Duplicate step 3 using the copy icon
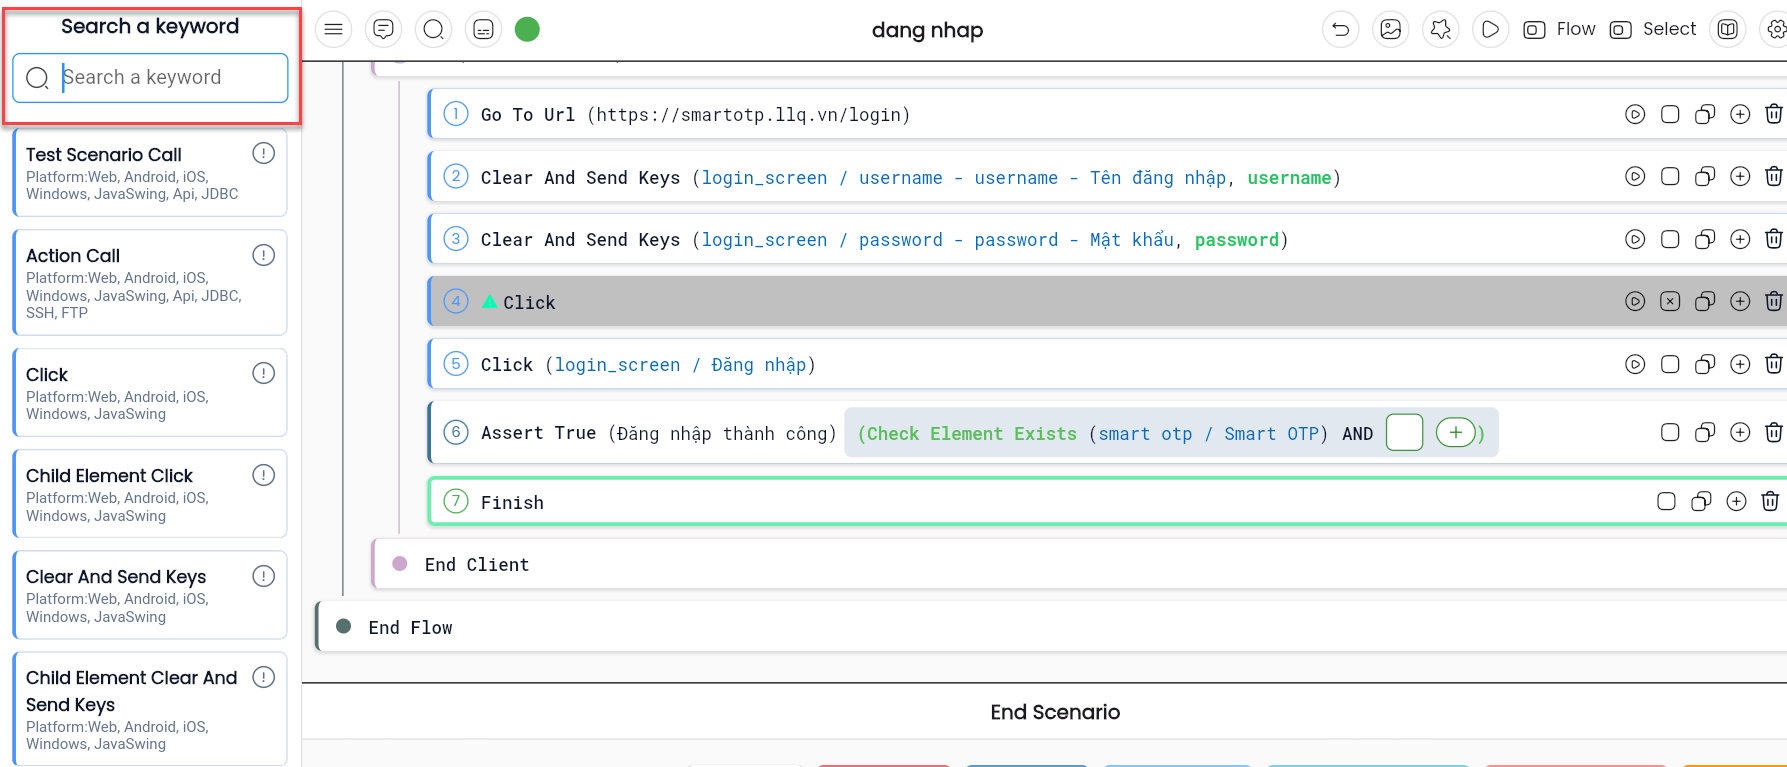Image resolution: width=1787 pixels, height=767 pixels. point(1705,240)
